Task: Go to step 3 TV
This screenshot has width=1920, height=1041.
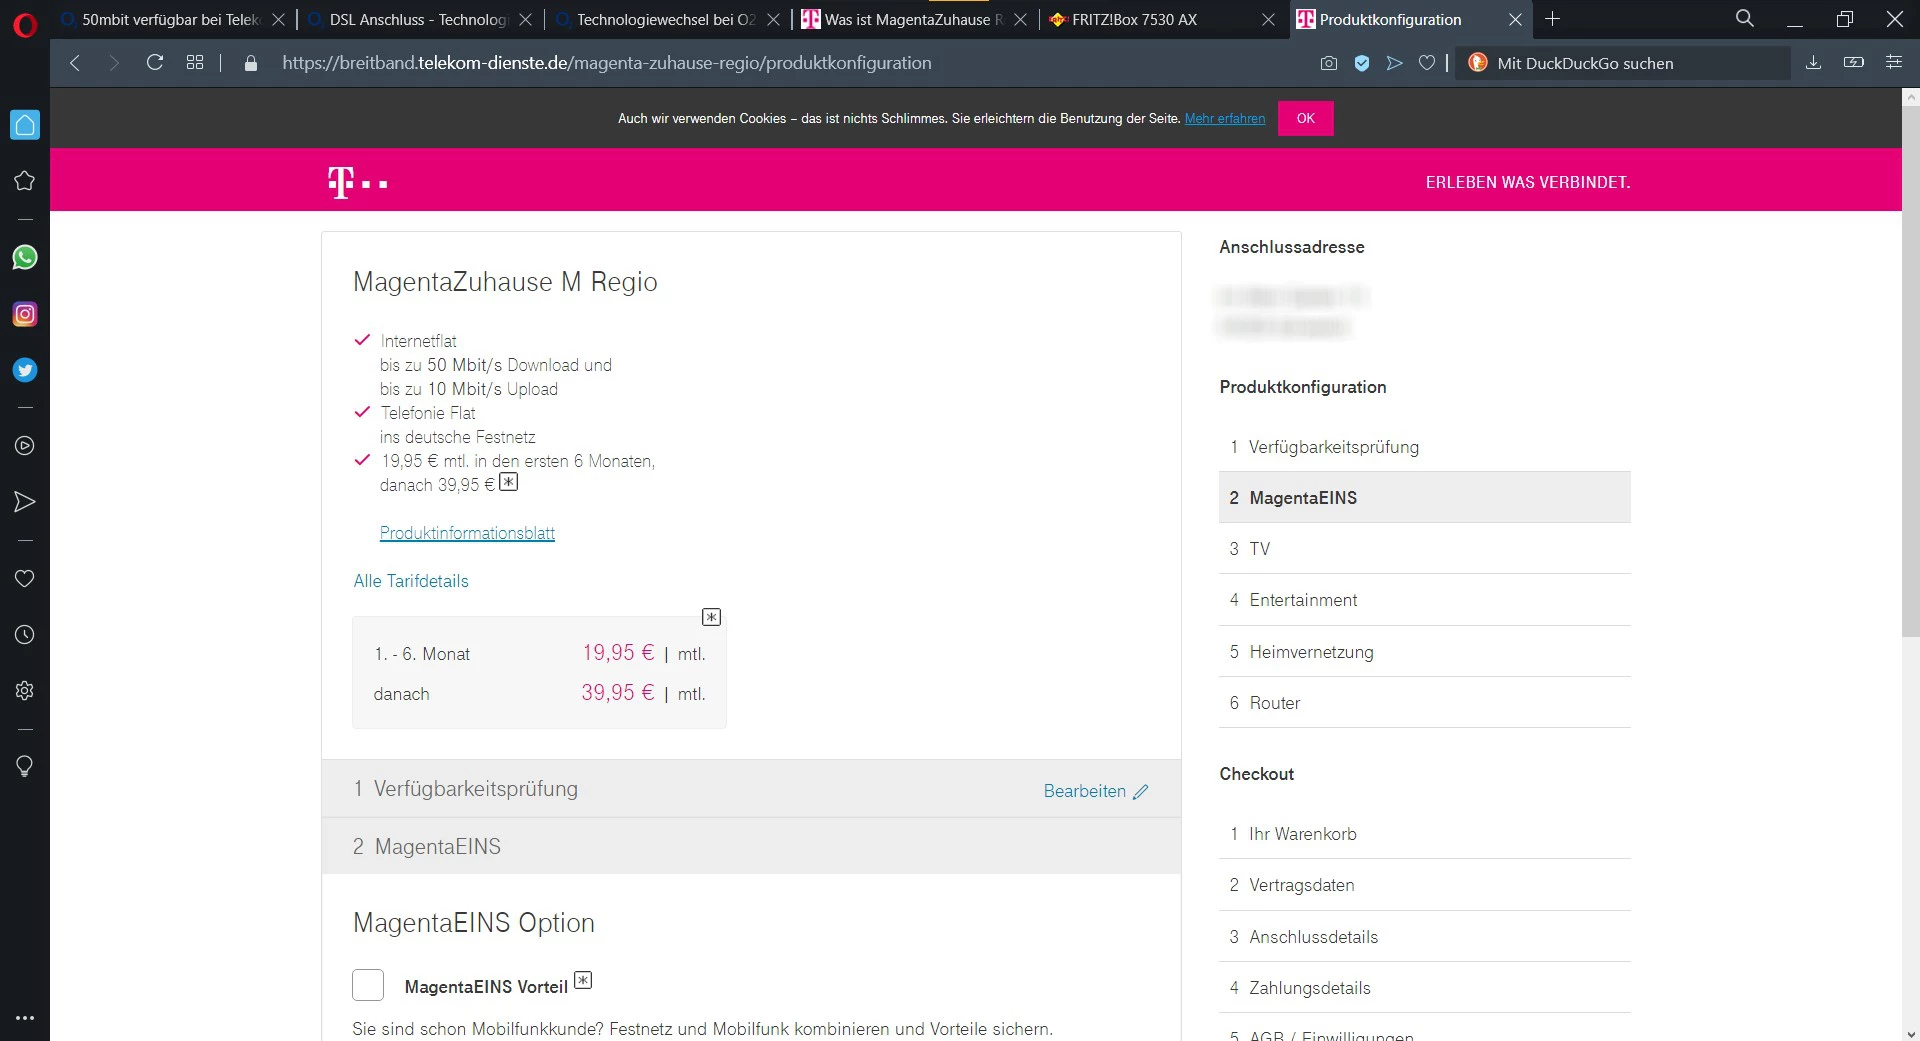Action: (1425, 549)
